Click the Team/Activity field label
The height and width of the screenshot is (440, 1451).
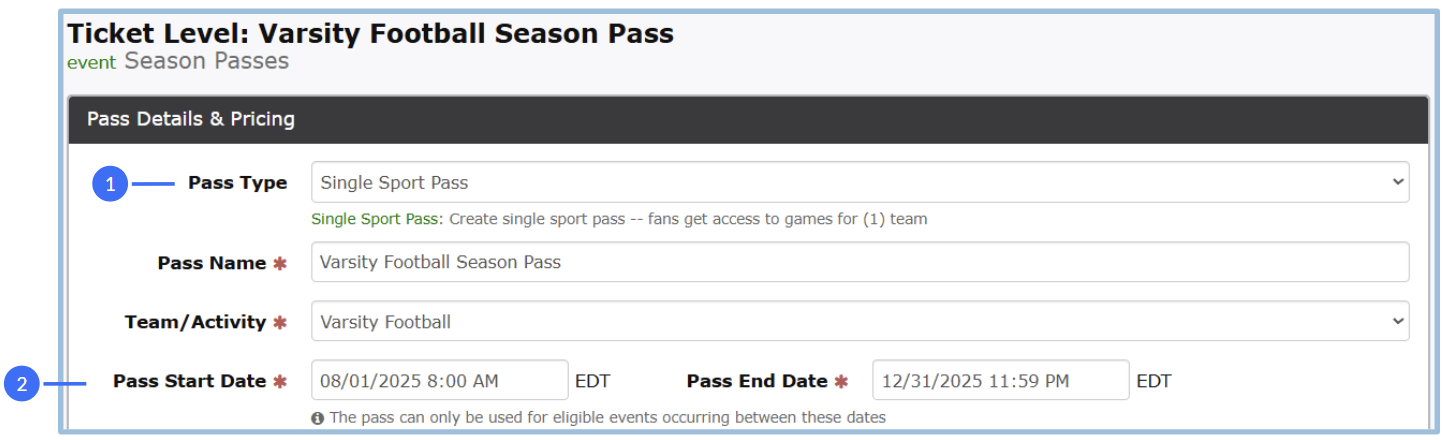click(195, 322)
